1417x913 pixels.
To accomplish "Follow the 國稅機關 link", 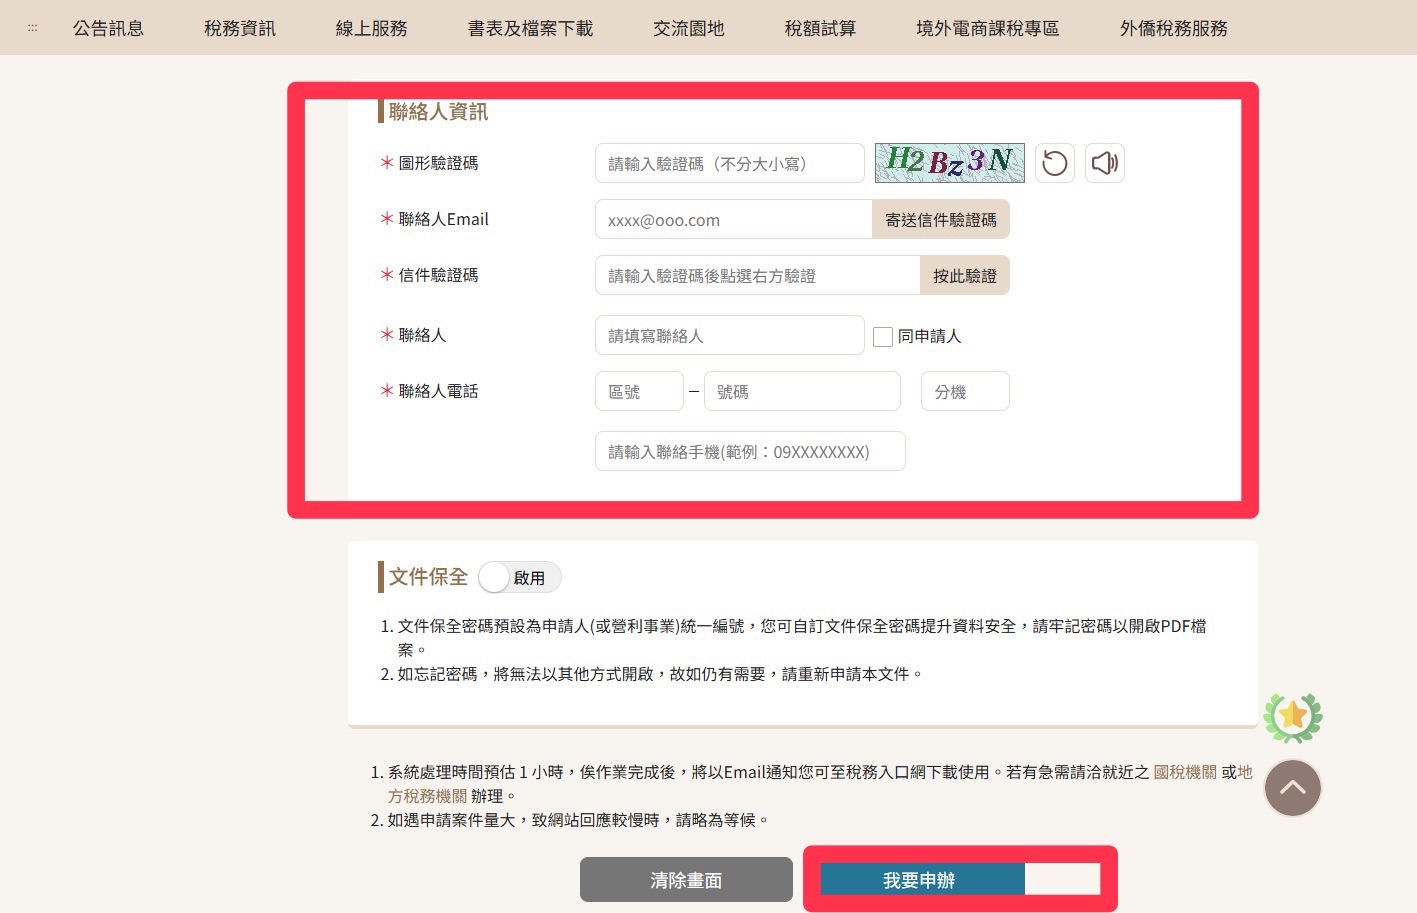I will 1185,772.
